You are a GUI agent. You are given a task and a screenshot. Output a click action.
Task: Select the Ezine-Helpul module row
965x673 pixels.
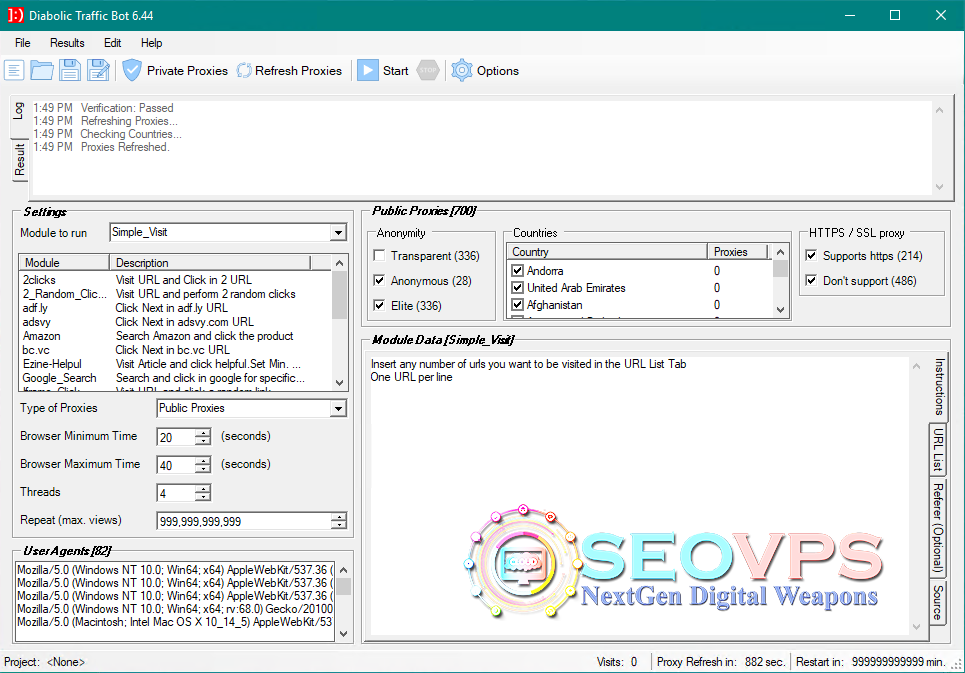tap(175, 364)
